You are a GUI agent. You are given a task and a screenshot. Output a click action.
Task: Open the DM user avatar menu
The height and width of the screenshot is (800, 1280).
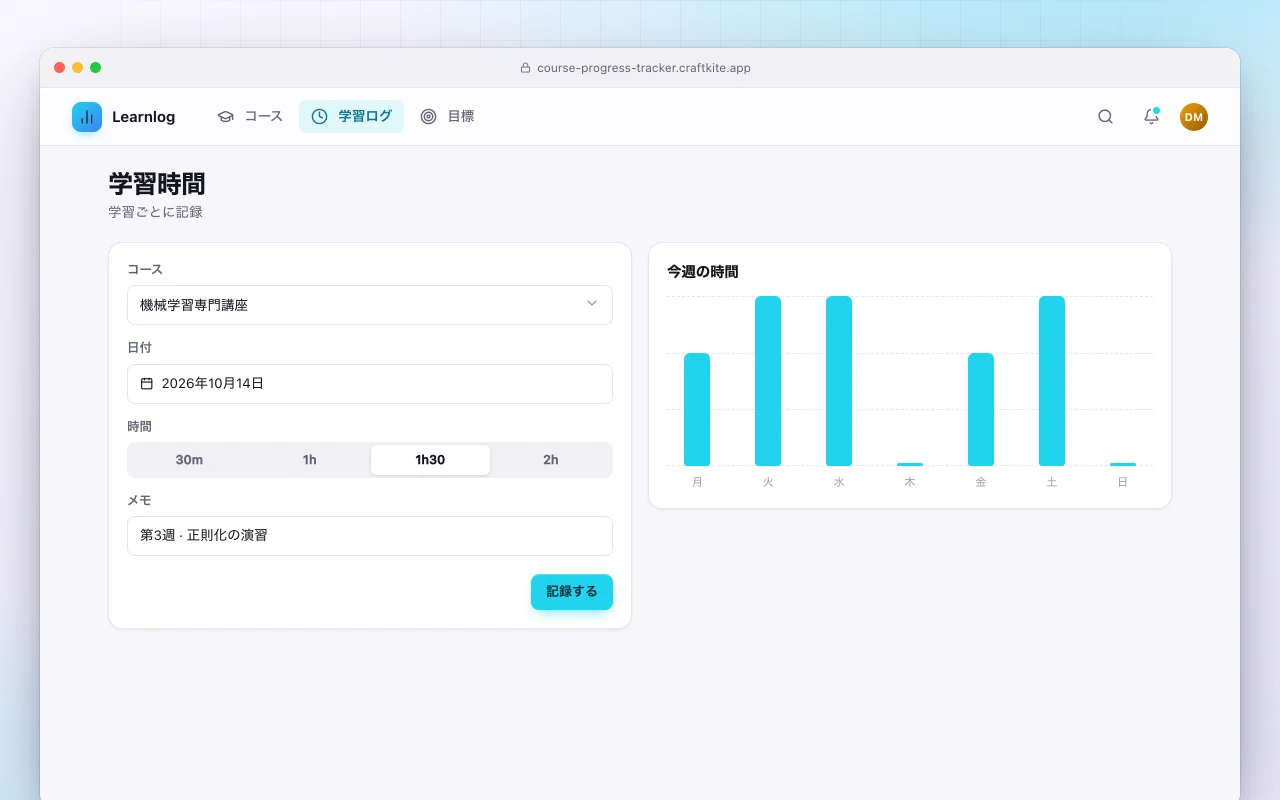click(x=1194, y=117)
